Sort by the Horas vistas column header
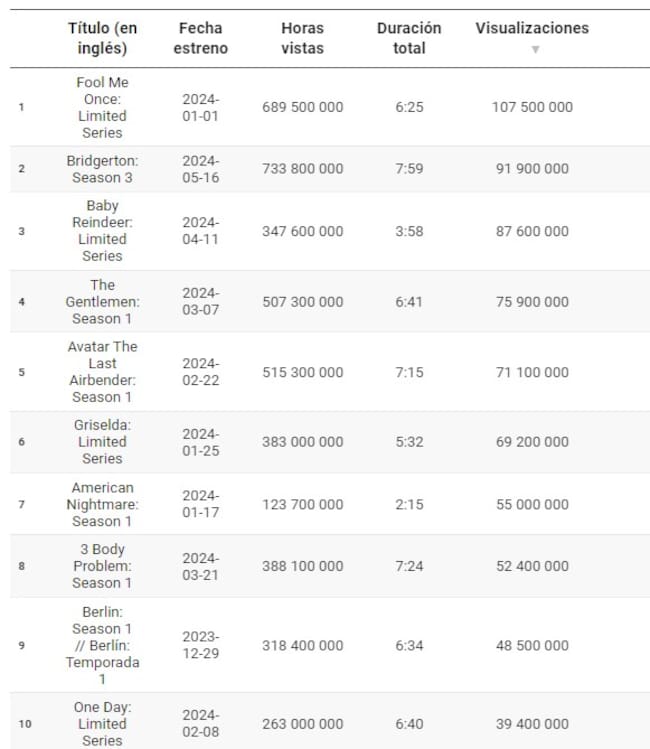The image size is (650, 749). point(302,38)
